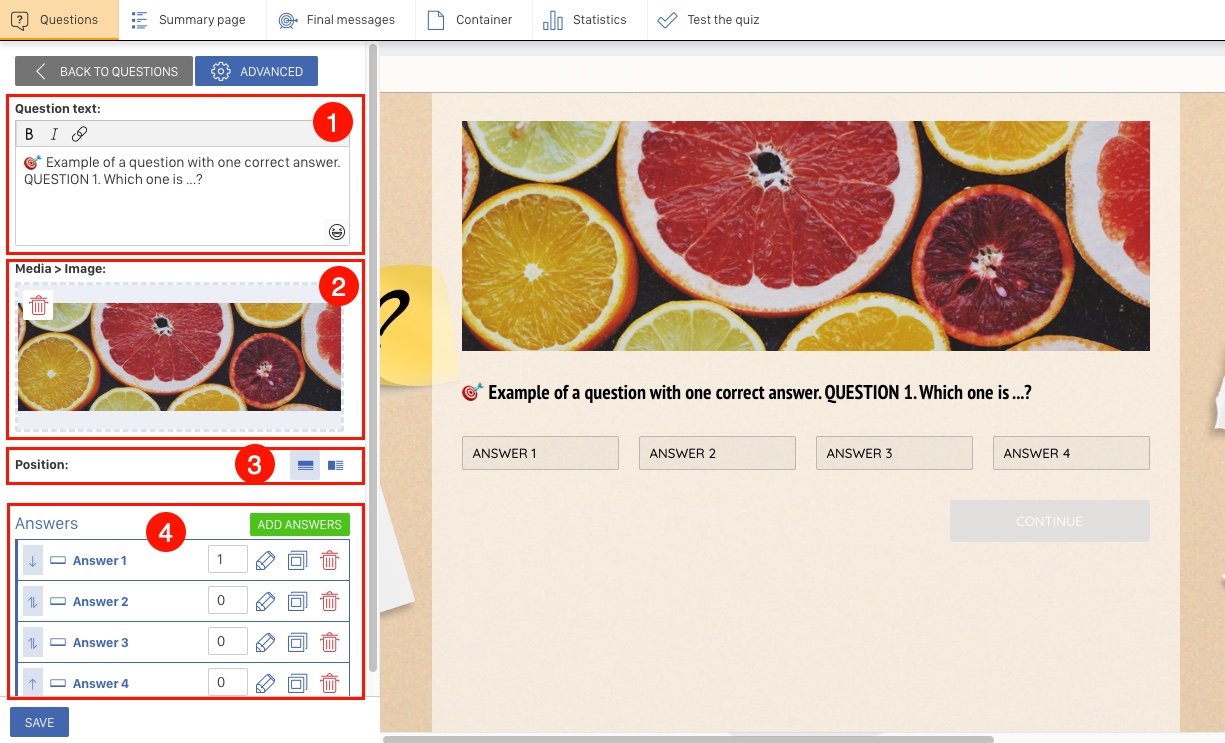Select the image-beside-text position option

click(336, 465)
